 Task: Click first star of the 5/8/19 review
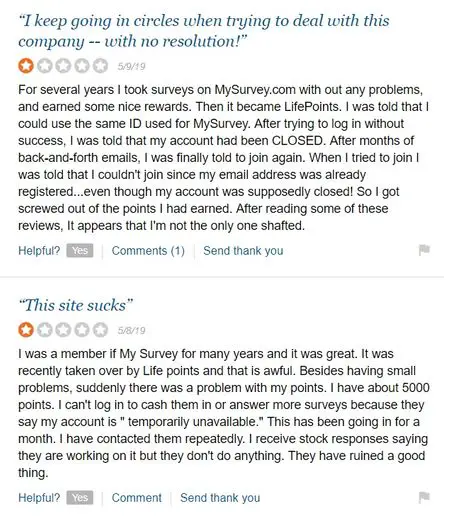(x=26, y=330)
